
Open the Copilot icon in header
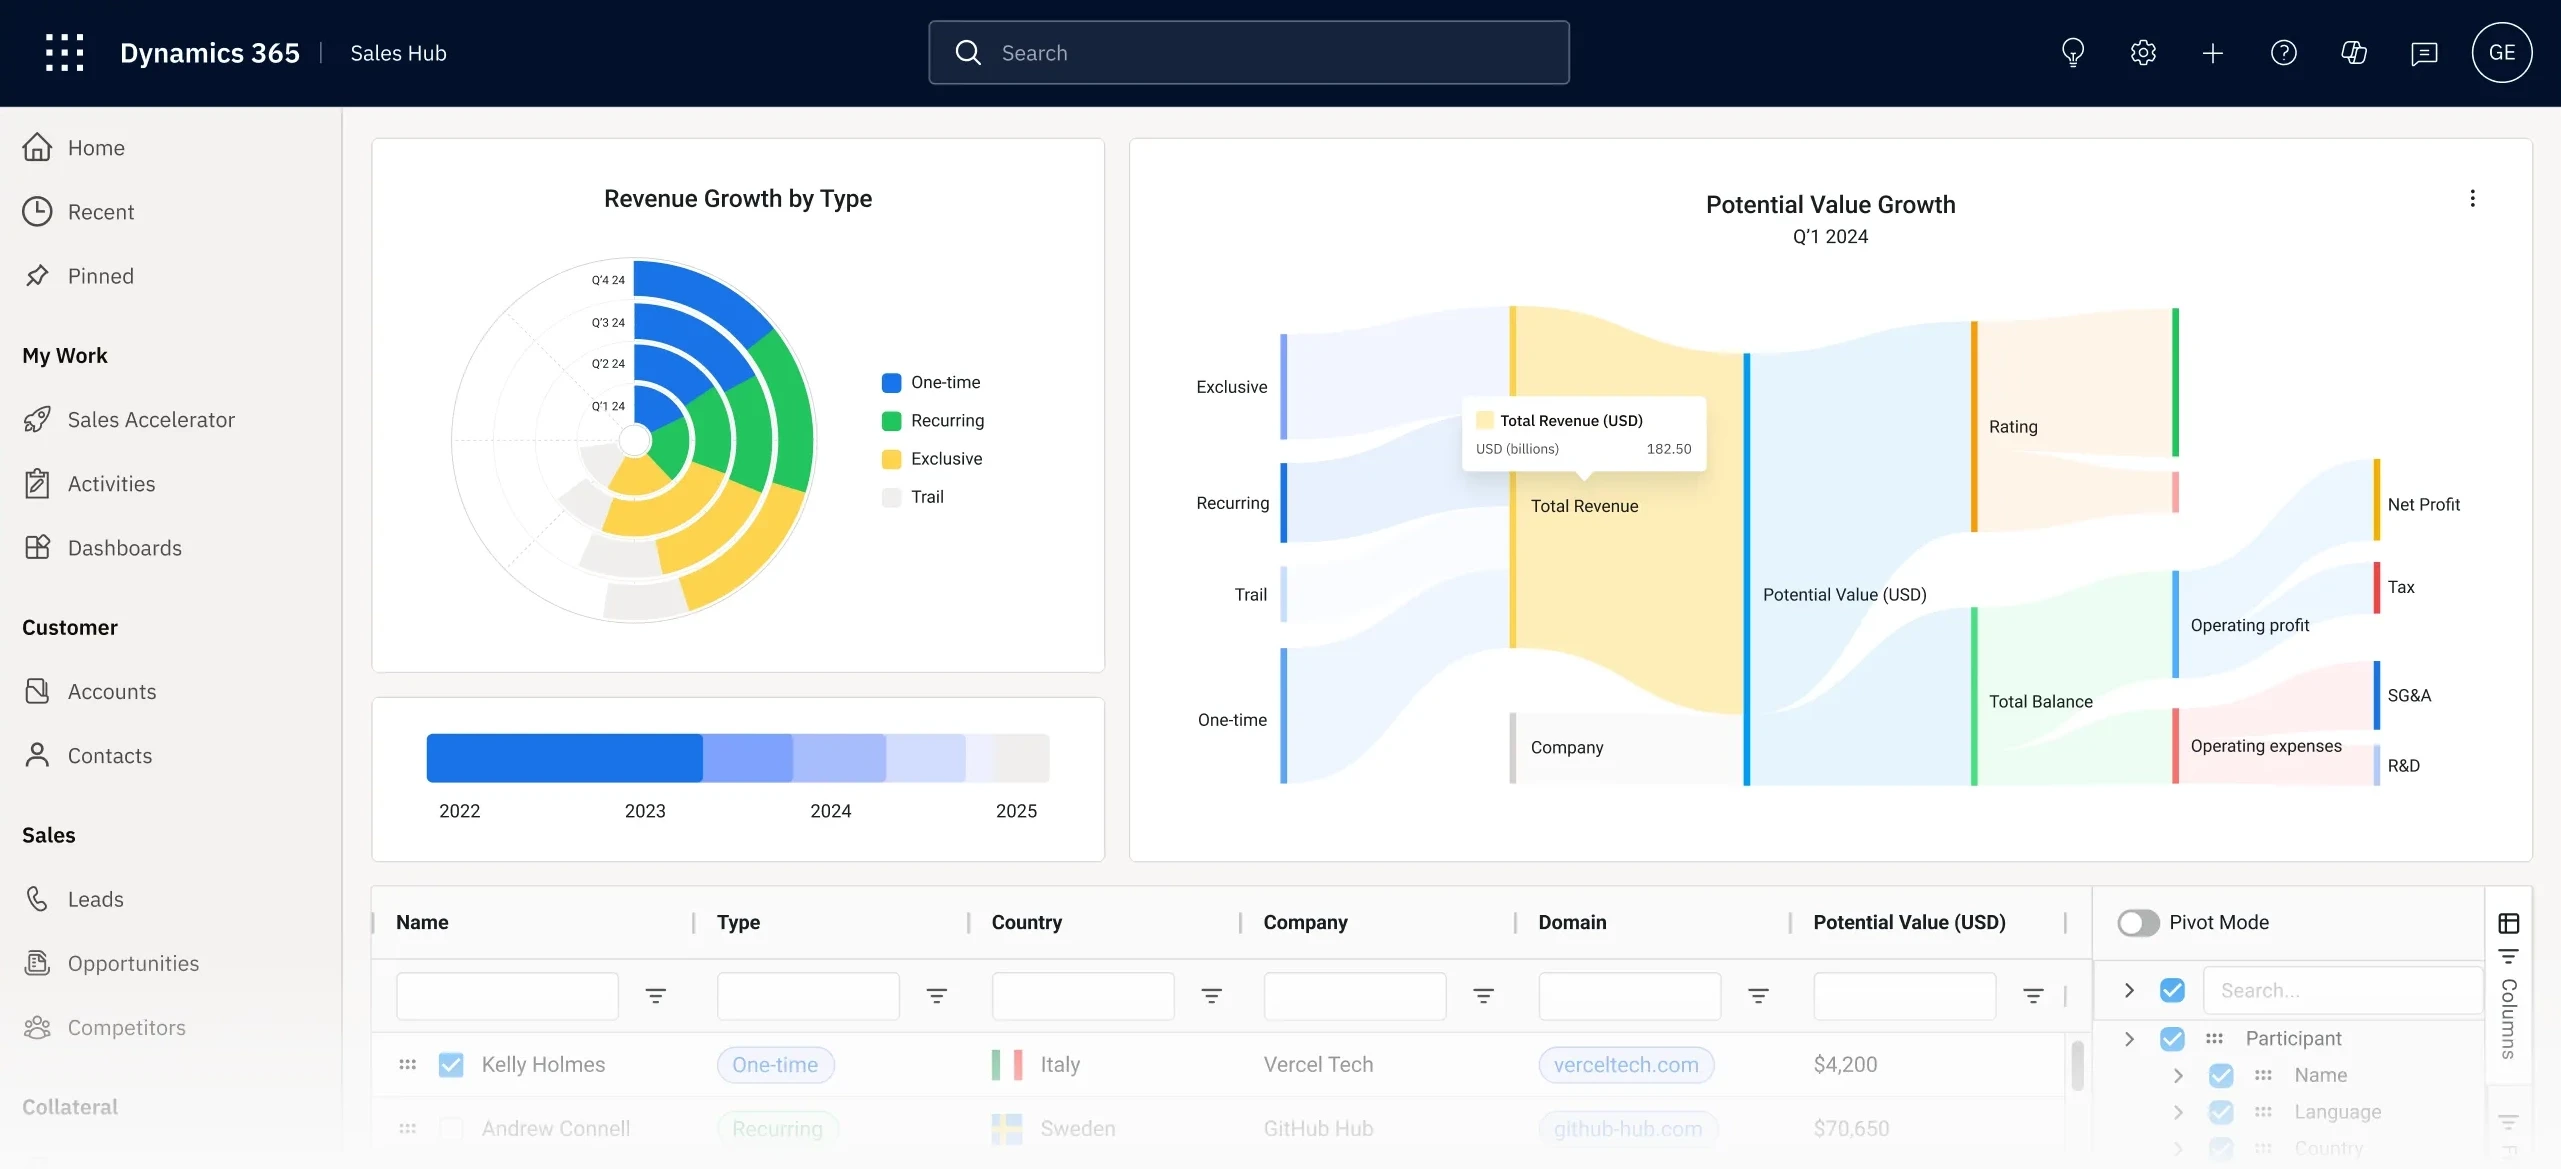[x=2353, y=53]
